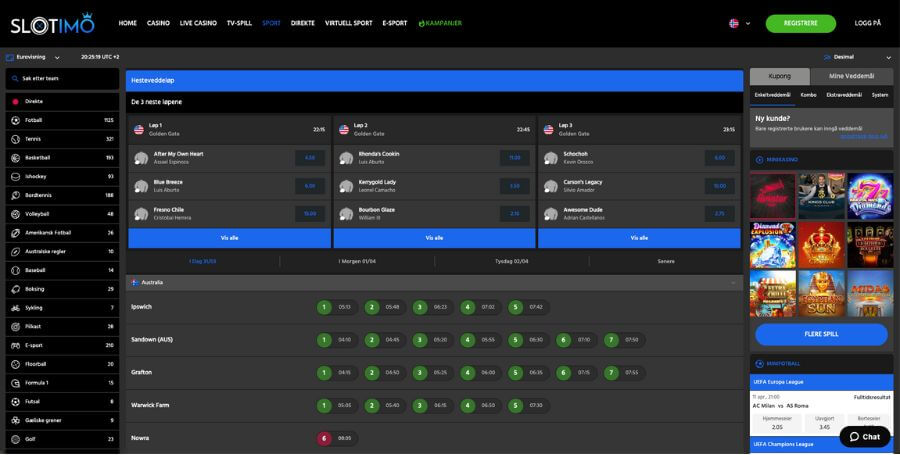This screenshot has width=900, height=455.
Task: Select the Golf icon in sidebar
Action: click(x=15, y=439)
